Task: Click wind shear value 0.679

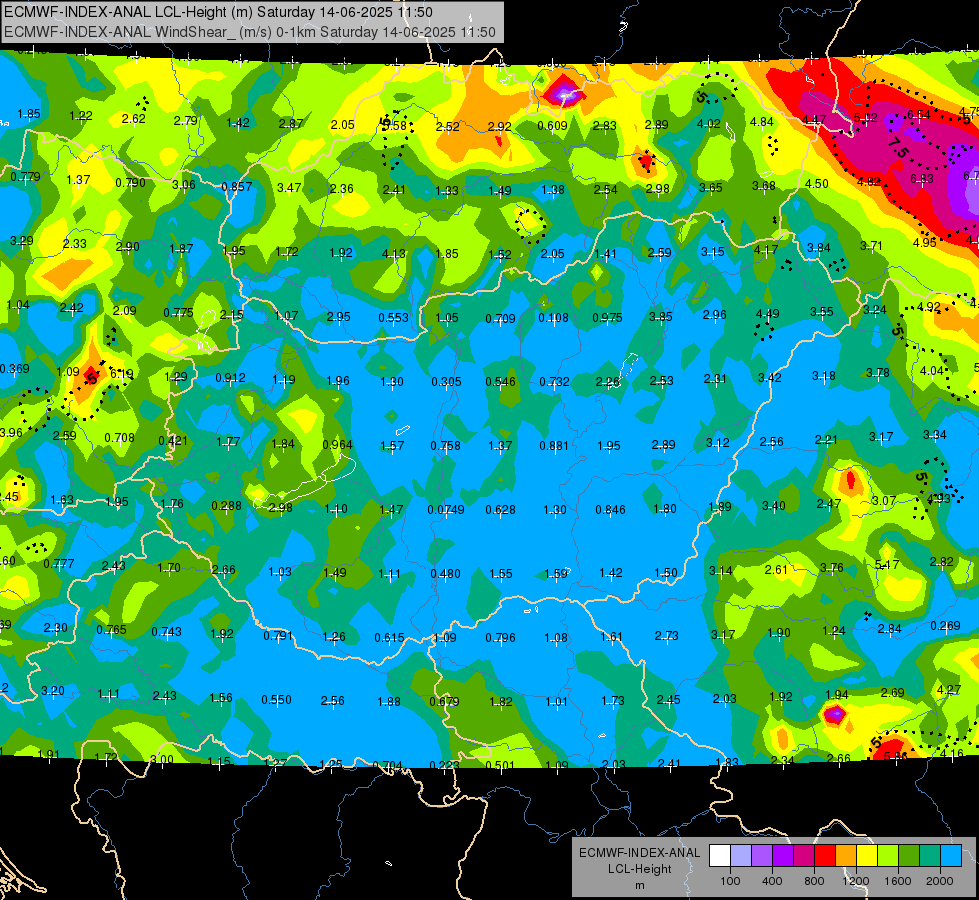Action: point(444,701)
